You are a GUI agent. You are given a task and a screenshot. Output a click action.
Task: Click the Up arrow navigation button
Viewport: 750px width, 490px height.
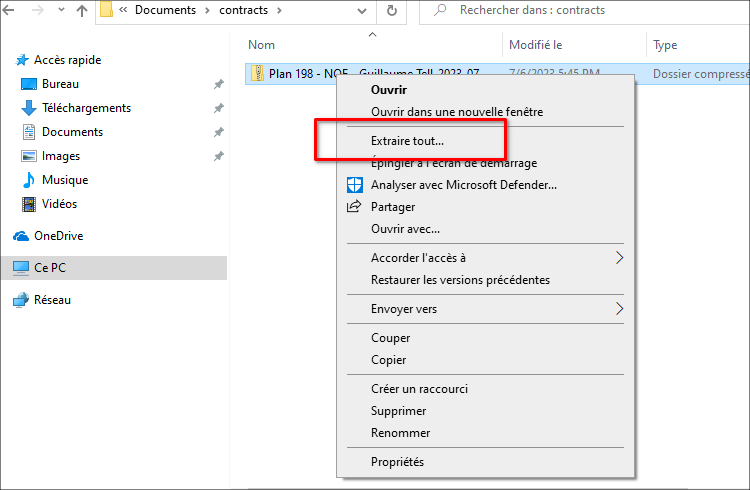click(82, 12)
